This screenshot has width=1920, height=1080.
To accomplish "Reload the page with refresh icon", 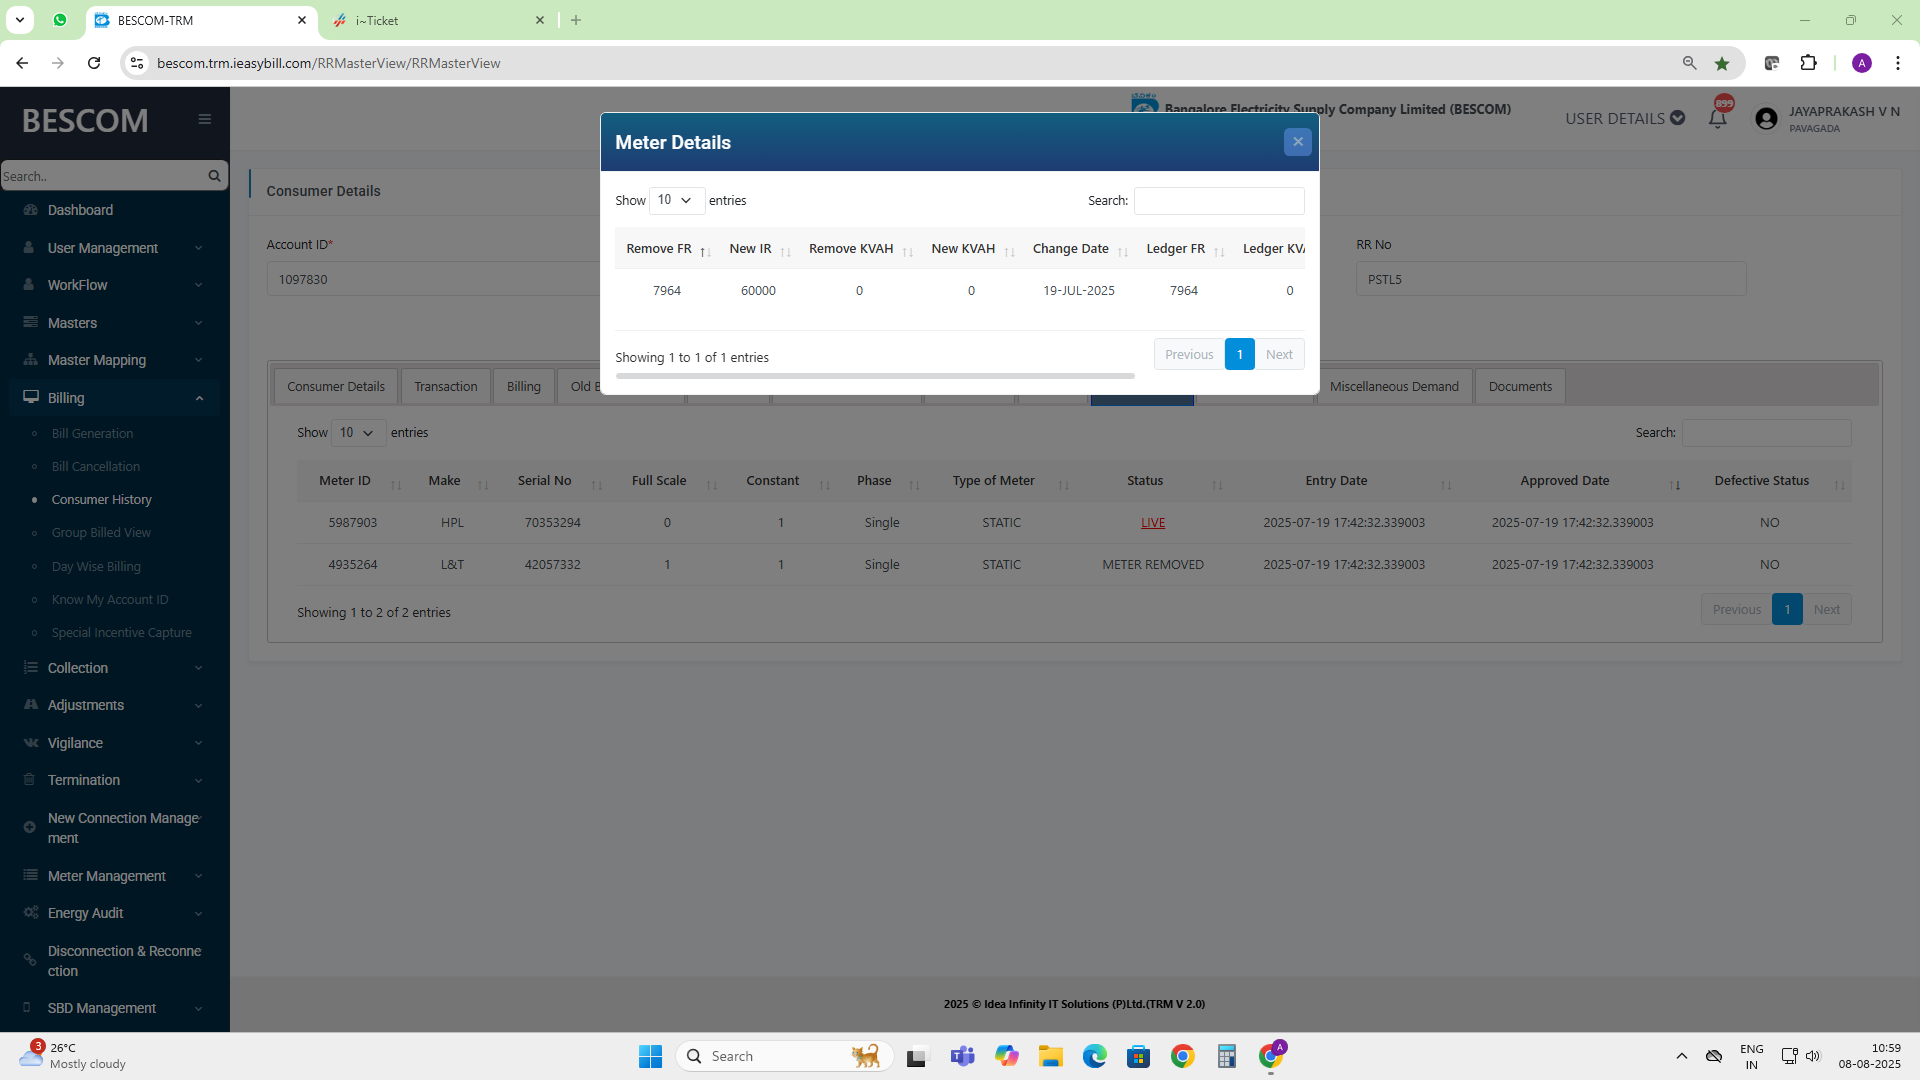I will [x=94, y=63].
